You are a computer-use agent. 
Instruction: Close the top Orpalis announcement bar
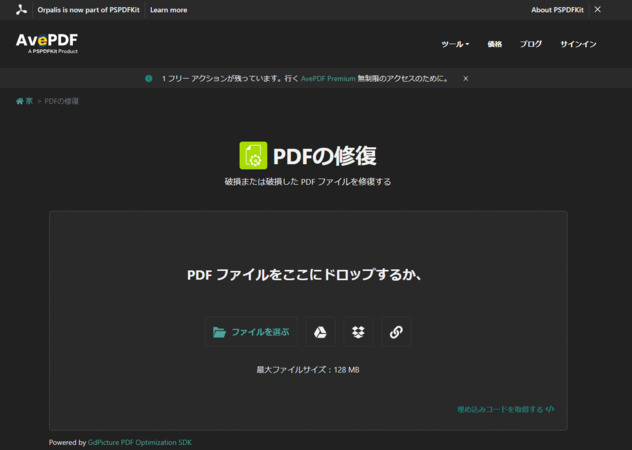pyautogui.click(x=598, y=9)
